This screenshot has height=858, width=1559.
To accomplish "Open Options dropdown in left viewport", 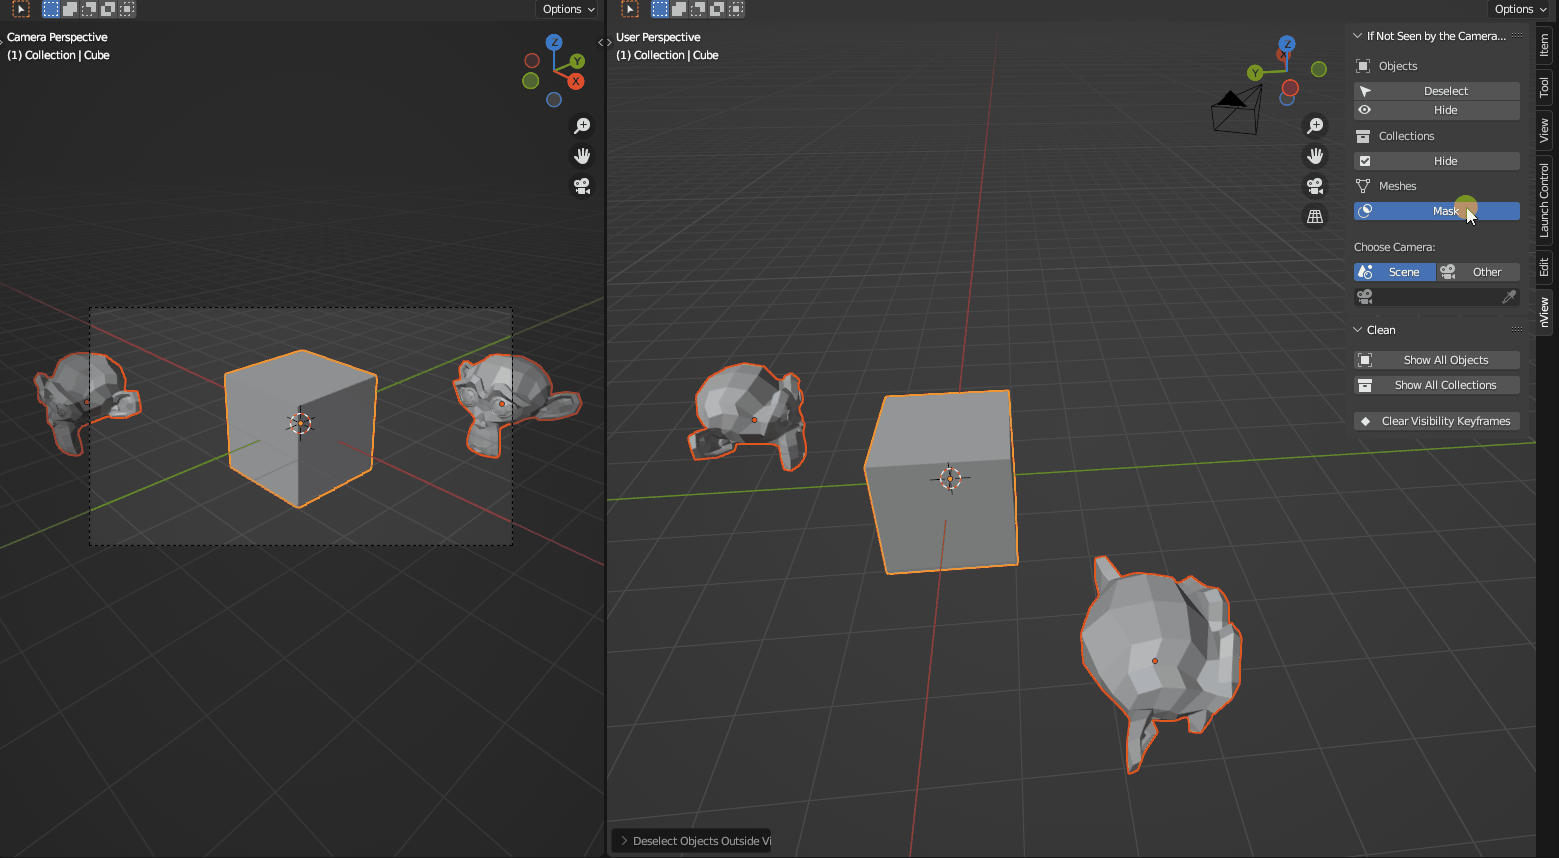I will tap(568, 9).
